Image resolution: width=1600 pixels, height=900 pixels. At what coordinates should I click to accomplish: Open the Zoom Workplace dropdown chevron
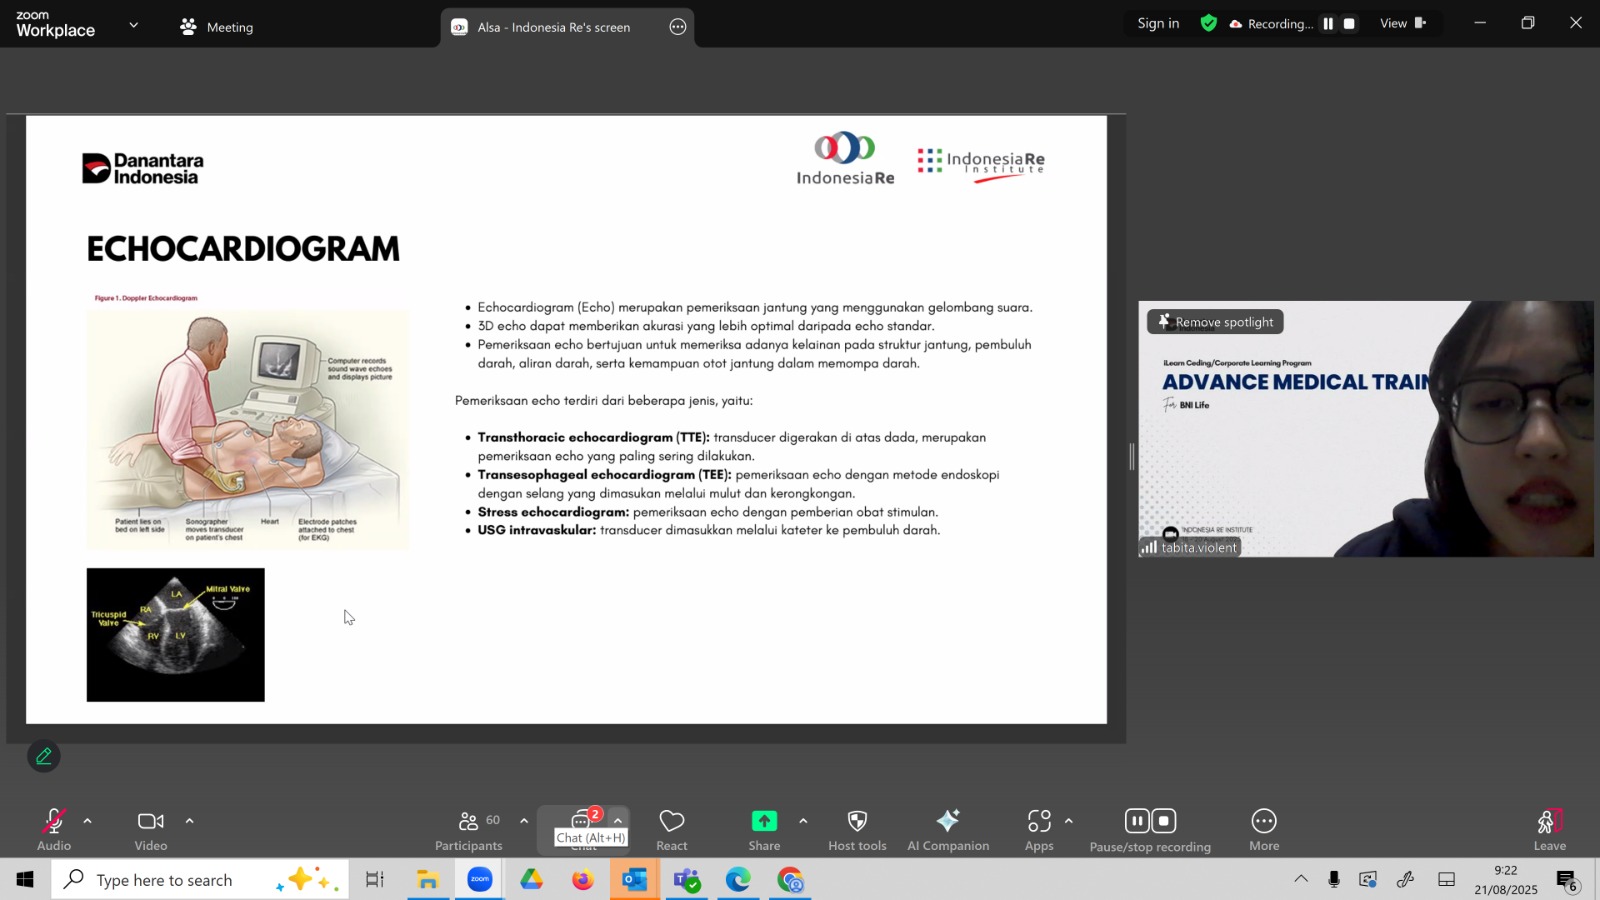click(134, 26)
